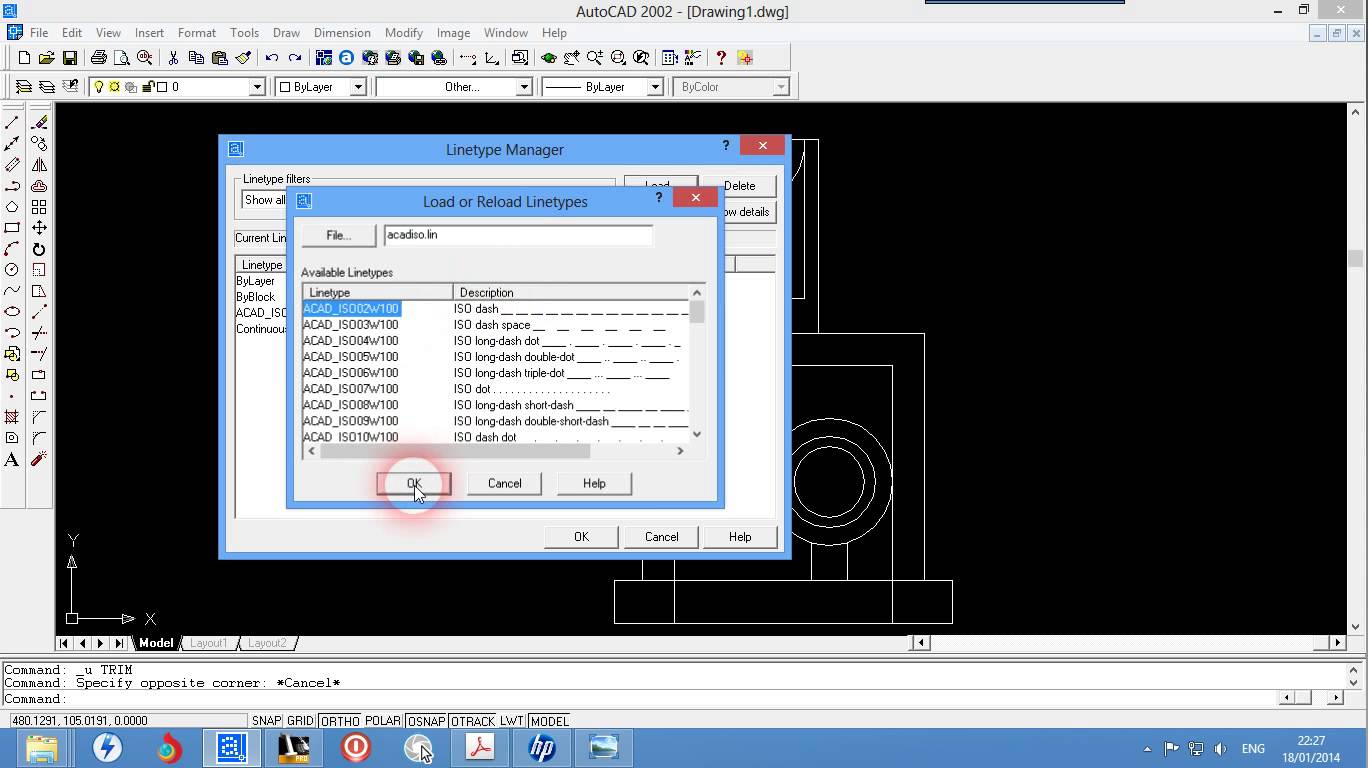Select the Hatch tool
The width and height of the screenshot is (1368, 768).
(12, 417)
